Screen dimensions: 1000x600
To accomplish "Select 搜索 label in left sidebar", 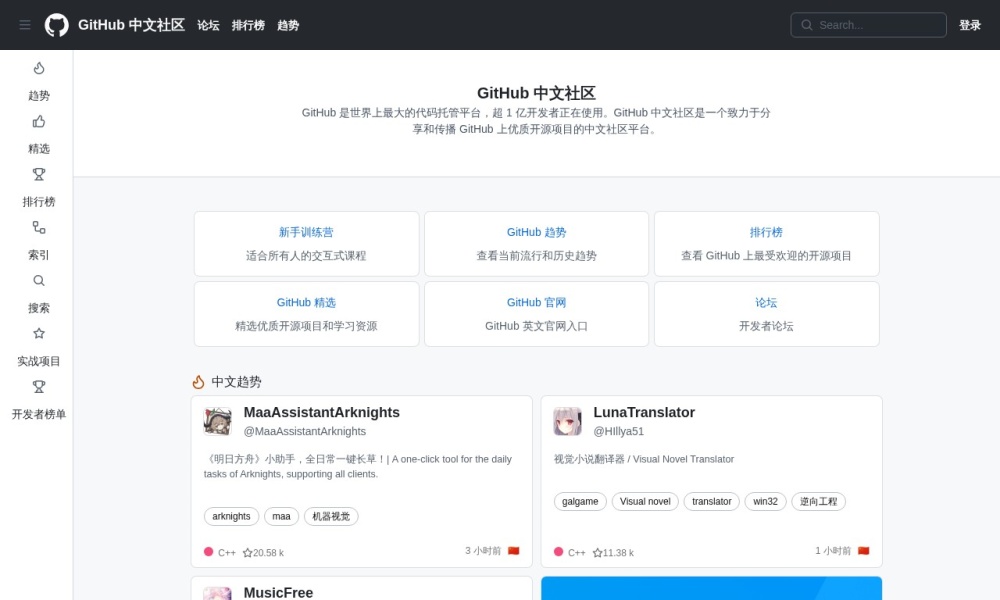I will pos(39,308).
